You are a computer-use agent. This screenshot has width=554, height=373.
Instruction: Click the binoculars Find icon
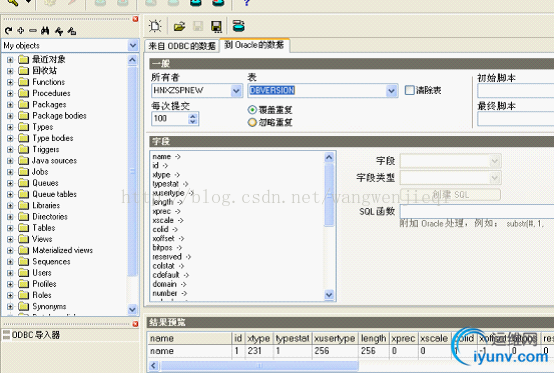pyautogui.click(x=45, y=31)
